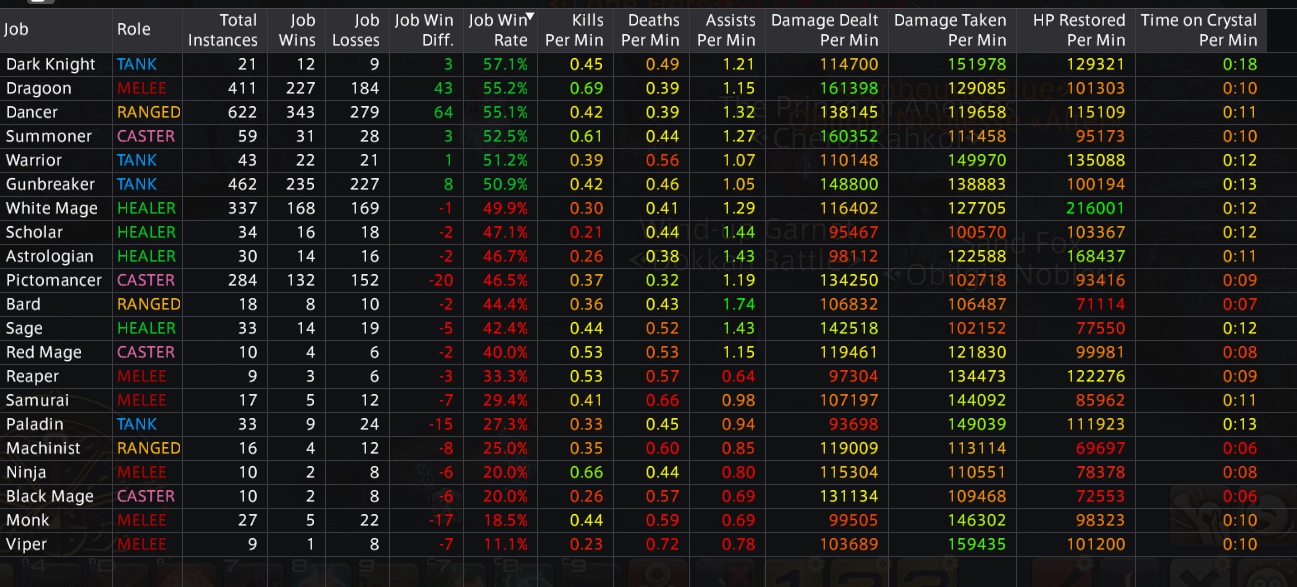Select the Bard job name
Image resolution: width=1297 pixels, height=587 pixels.
[x=23, y=304]
